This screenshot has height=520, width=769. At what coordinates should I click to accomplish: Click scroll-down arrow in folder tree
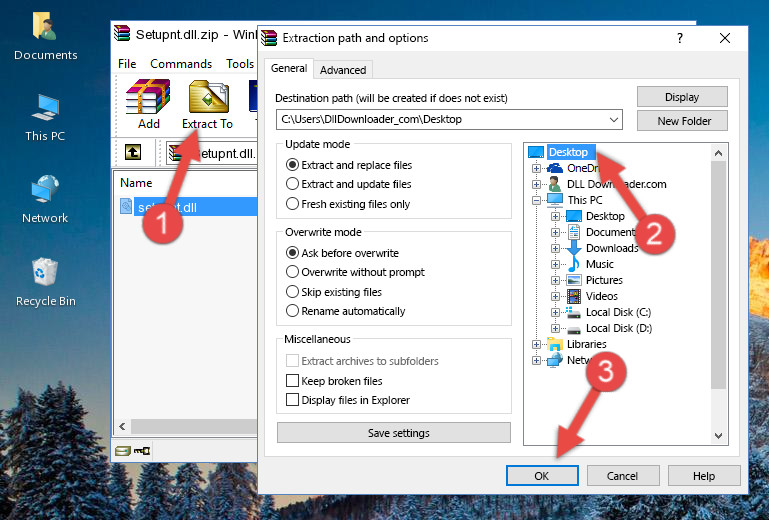click(718, 436)
